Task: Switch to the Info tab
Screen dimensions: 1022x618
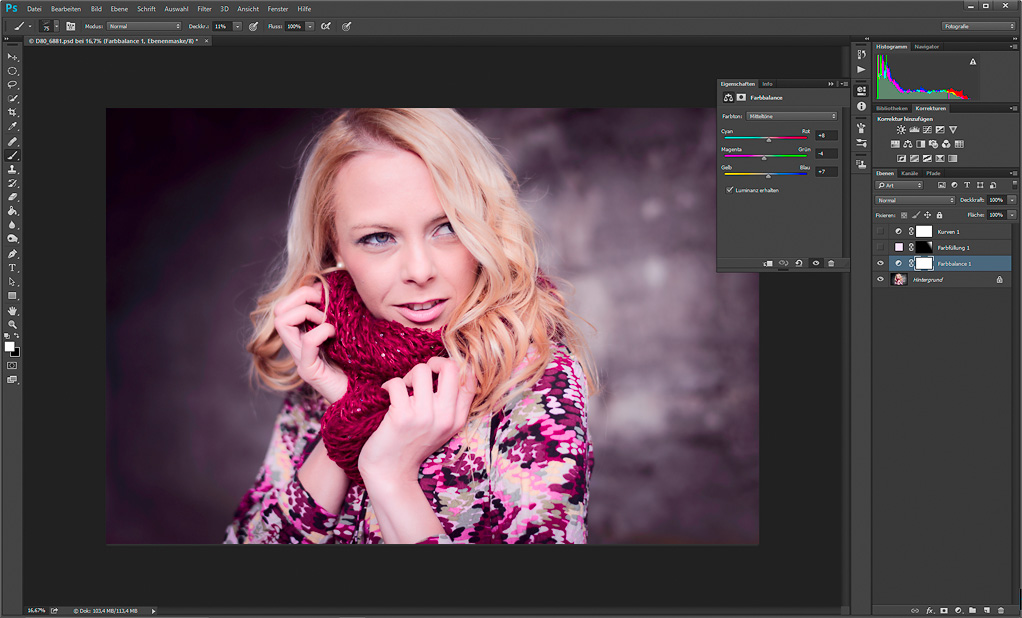Action: (x=767, y=84)
